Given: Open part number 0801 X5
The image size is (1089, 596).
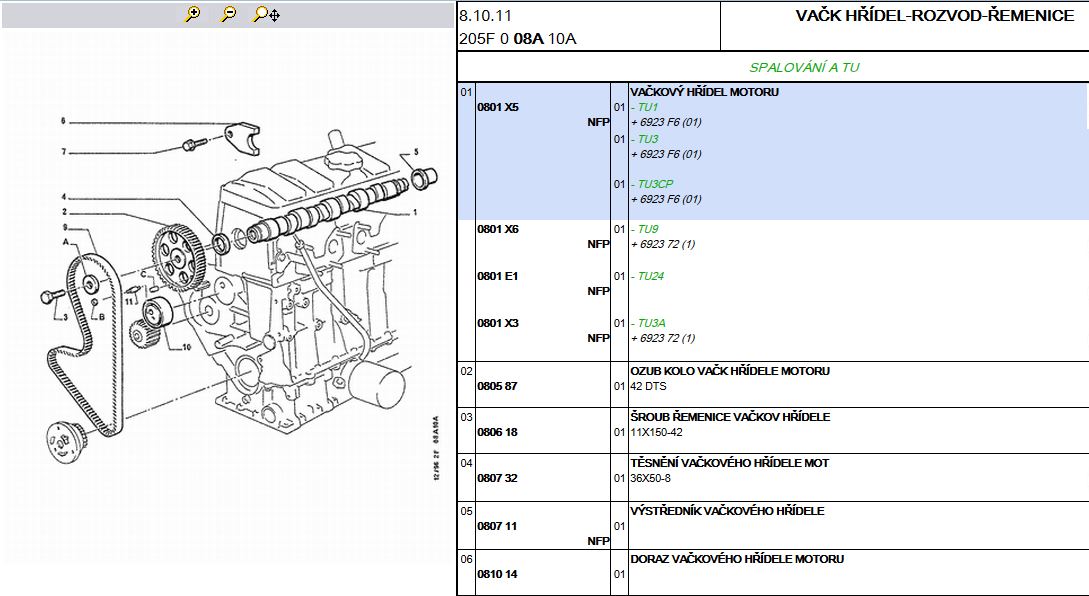Looking at the screenshot, I should [498, 107].
